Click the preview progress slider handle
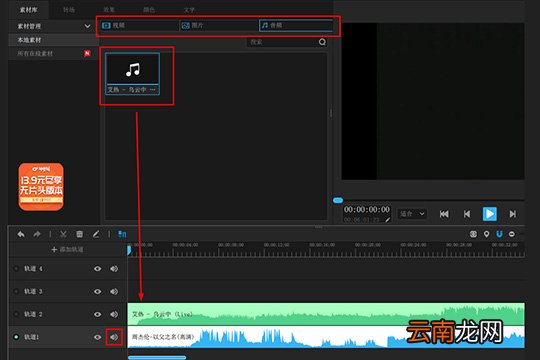 (338, 200)
